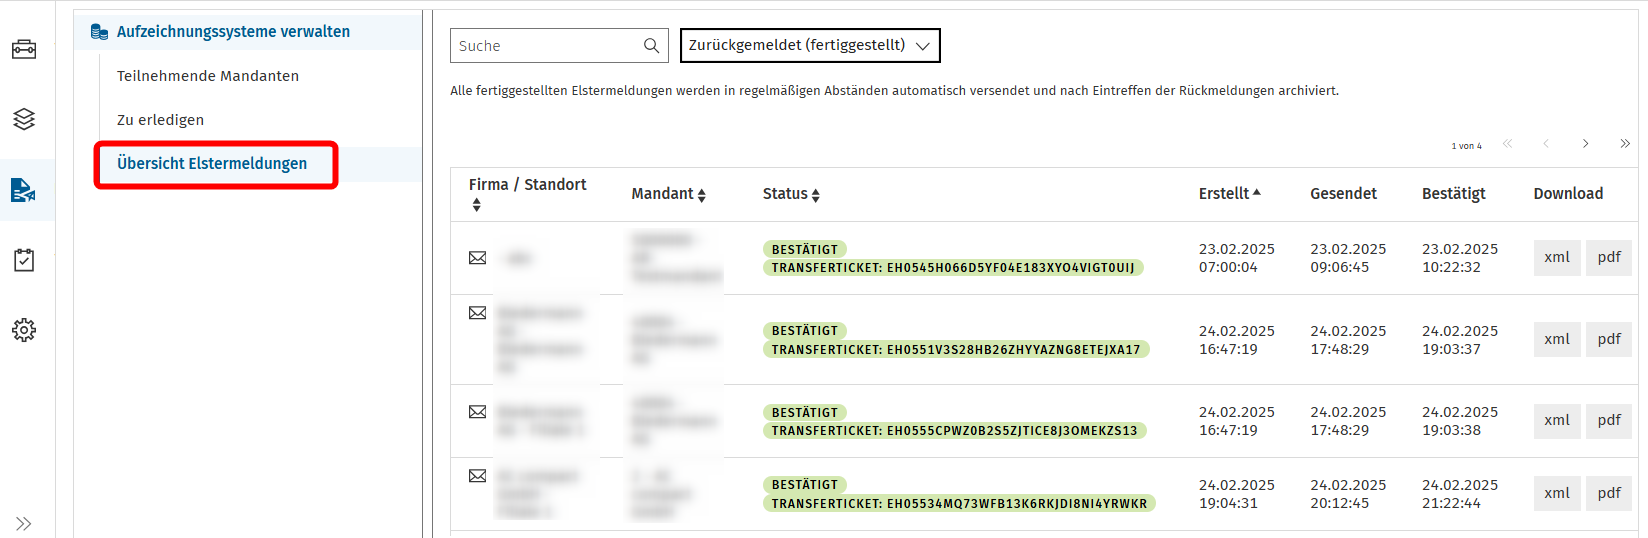Click Bestätigt time 10:22:32 cell
This screenshot has height=538, width=1648.
(1451, 268)
